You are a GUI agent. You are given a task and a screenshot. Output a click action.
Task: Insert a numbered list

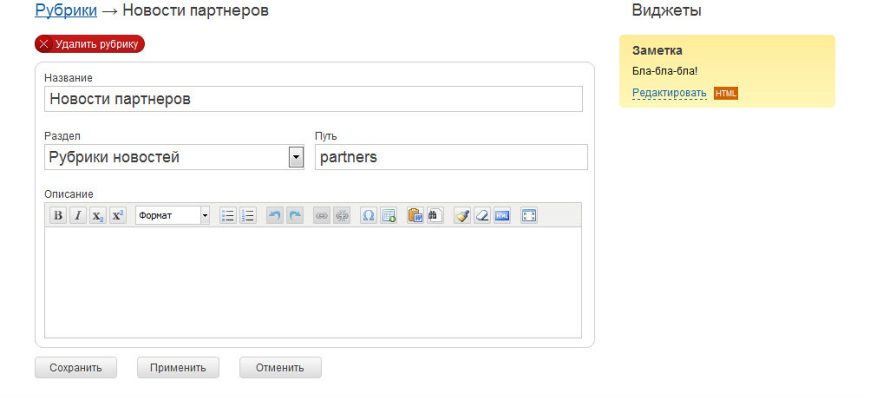(248, 215)
